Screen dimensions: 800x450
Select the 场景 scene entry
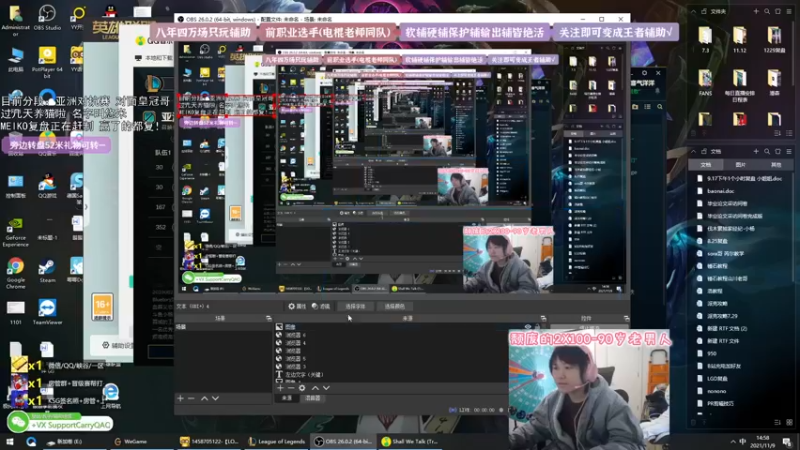(223, 327)
